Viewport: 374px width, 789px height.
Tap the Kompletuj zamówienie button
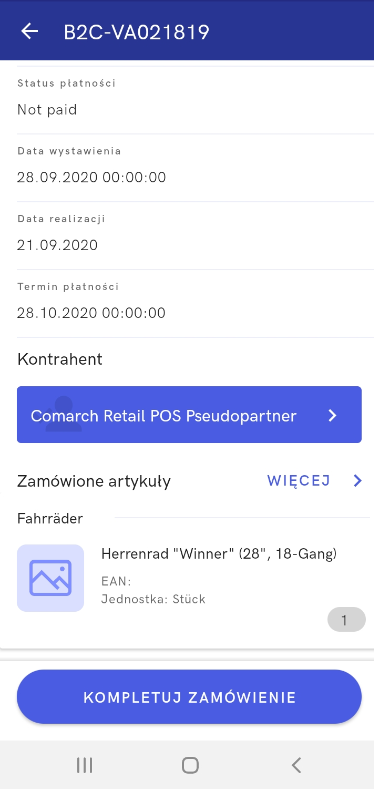point(189,697)
